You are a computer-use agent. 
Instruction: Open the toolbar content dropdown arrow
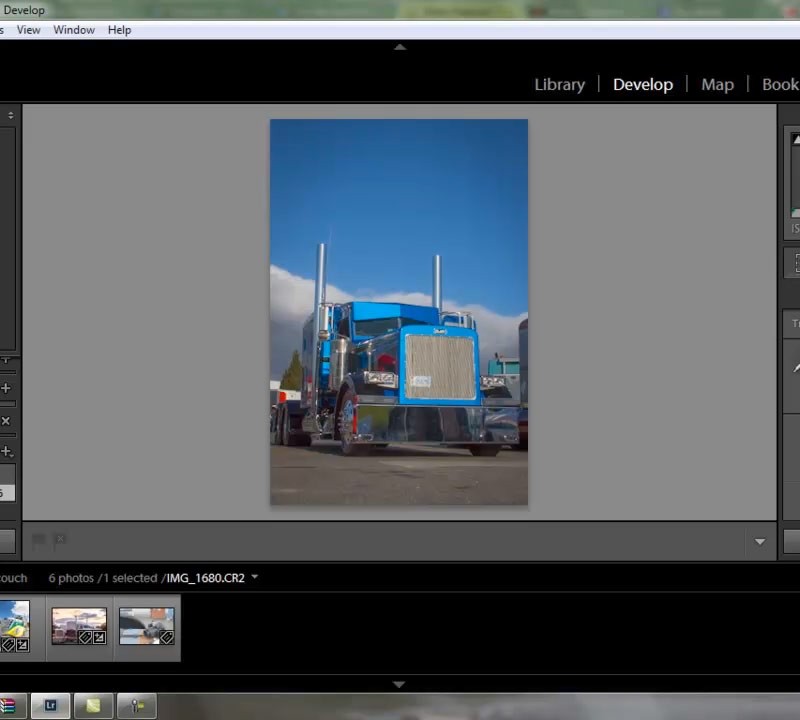point(759,542)
